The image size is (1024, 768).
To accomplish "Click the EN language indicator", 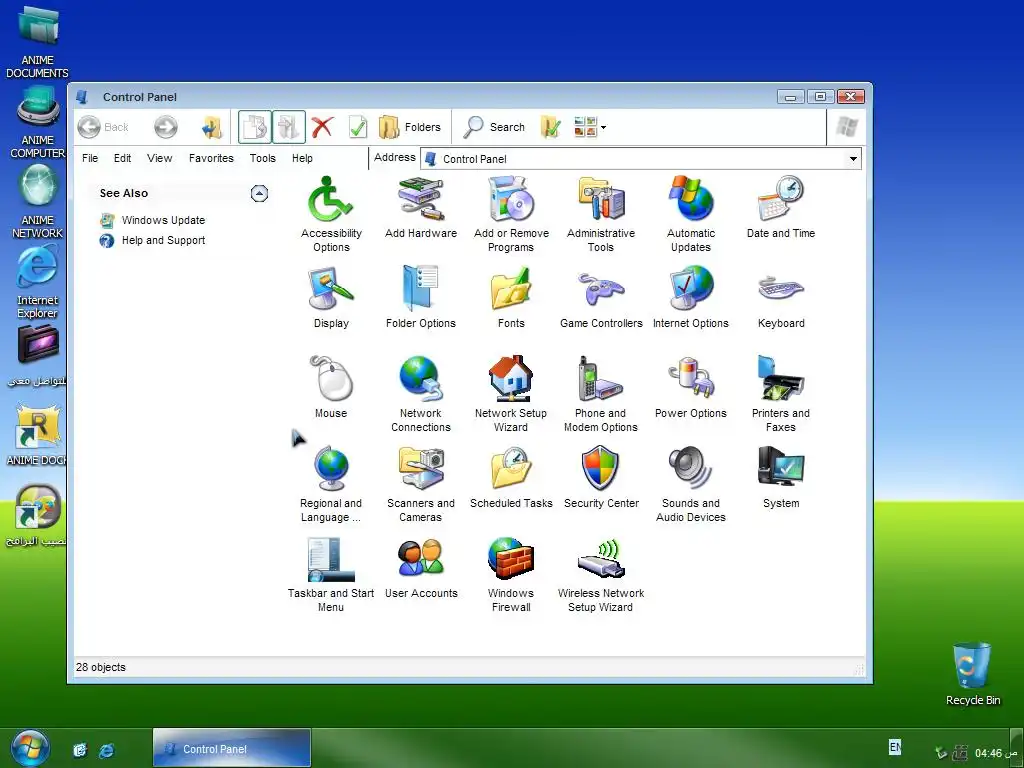I will click(895, 746).
